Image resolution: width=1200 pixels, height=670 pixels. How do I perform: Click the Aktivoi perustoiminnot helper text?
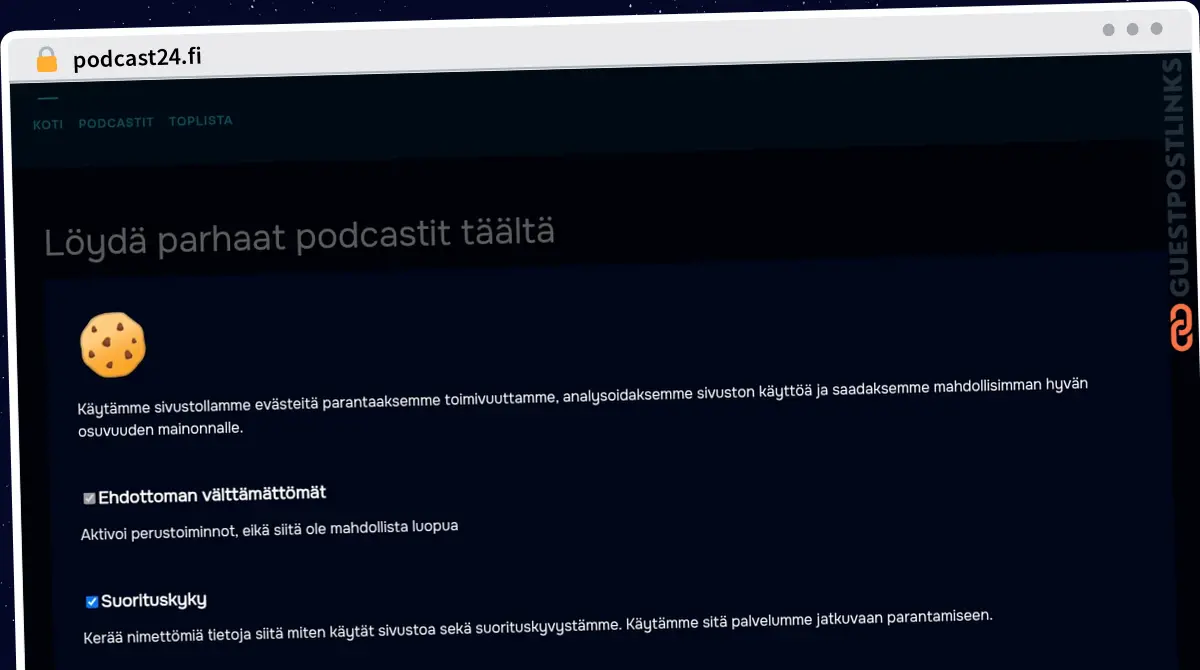point(268,525)
